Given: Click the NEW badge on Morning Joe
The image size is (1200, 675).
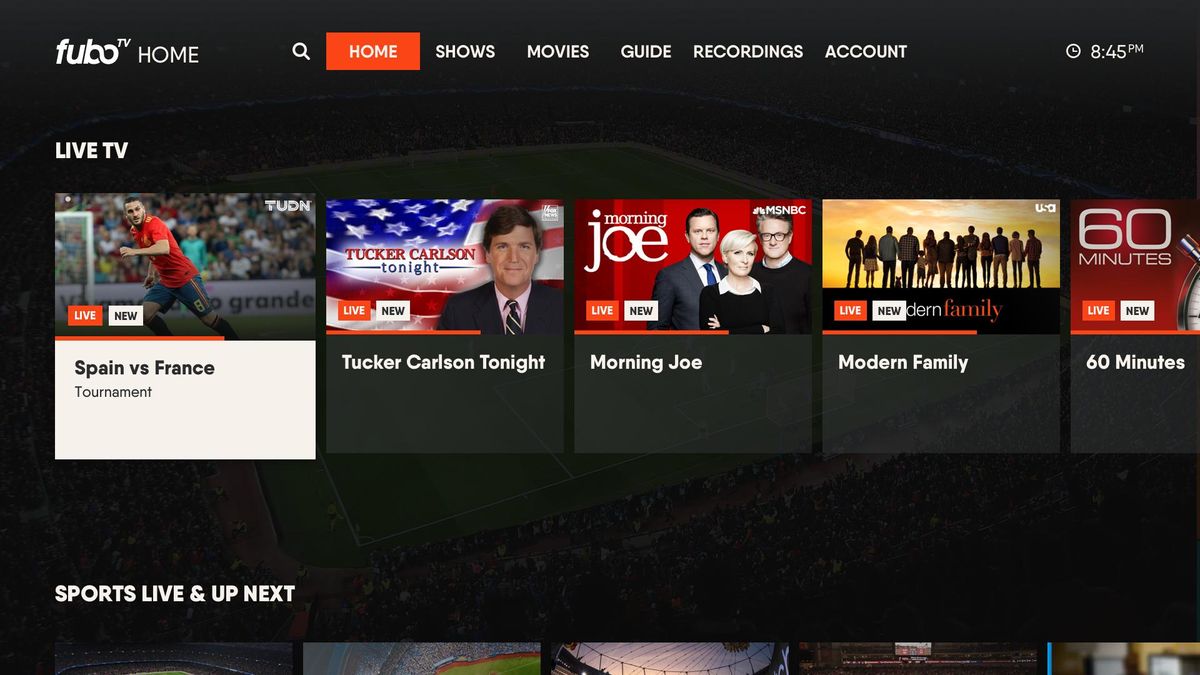Looking at the screenshot, I should pyautogui.click(x=641, y=311).
